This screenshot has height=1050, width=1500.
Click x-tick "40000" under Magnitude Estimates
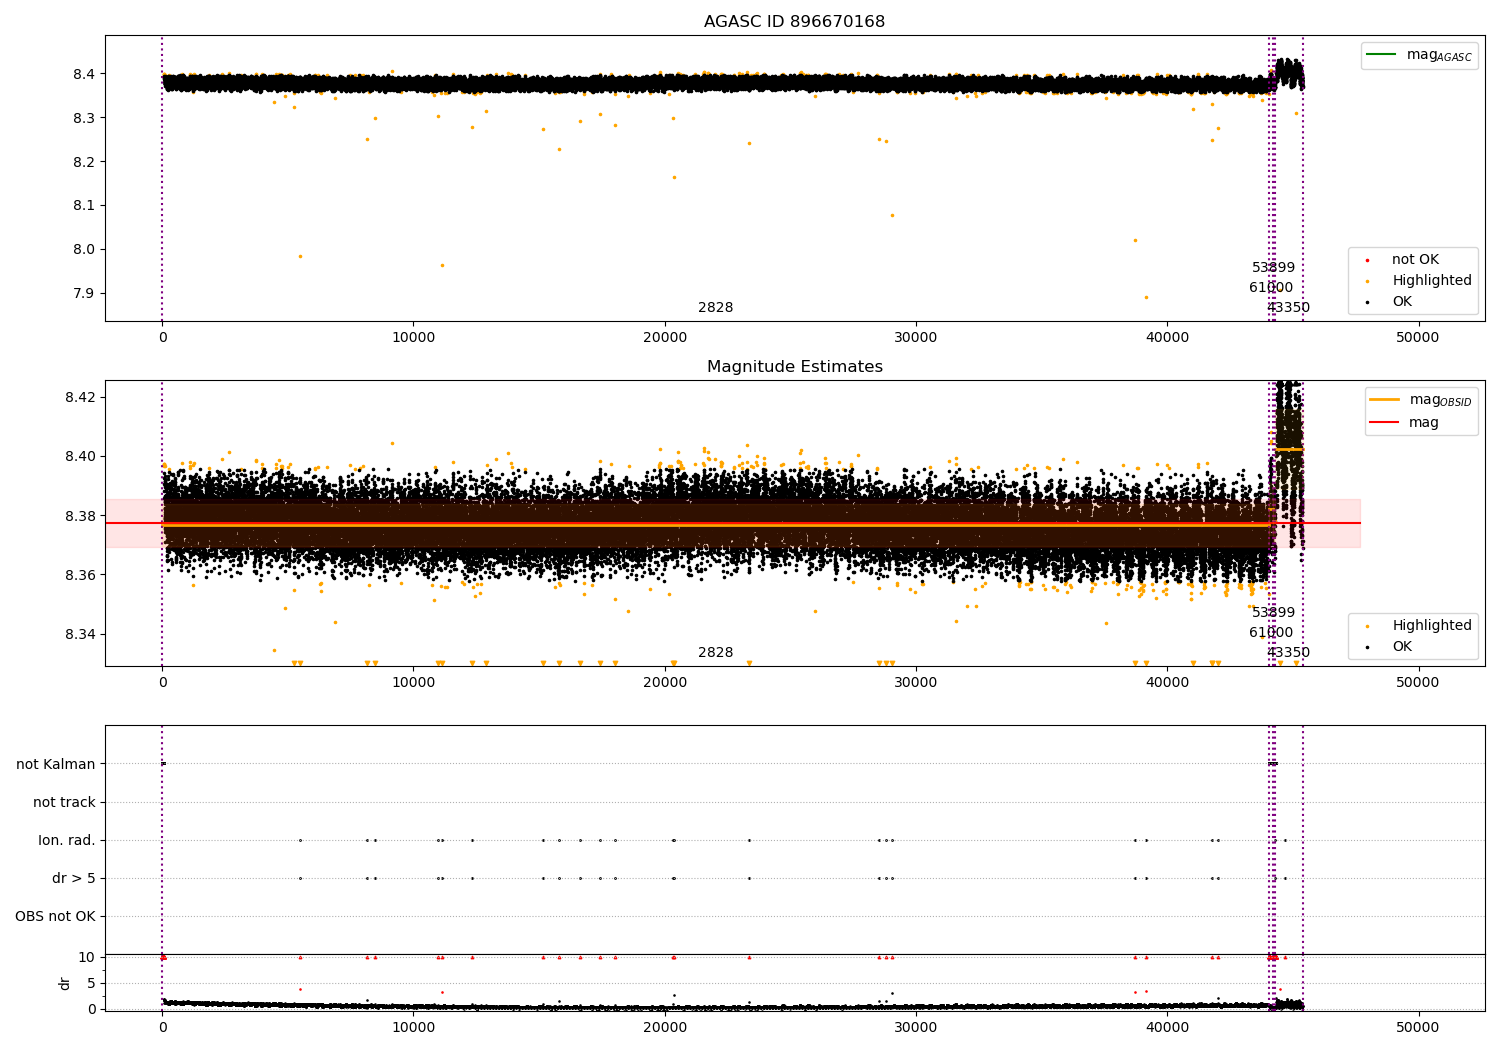(x=1166, y=683)
